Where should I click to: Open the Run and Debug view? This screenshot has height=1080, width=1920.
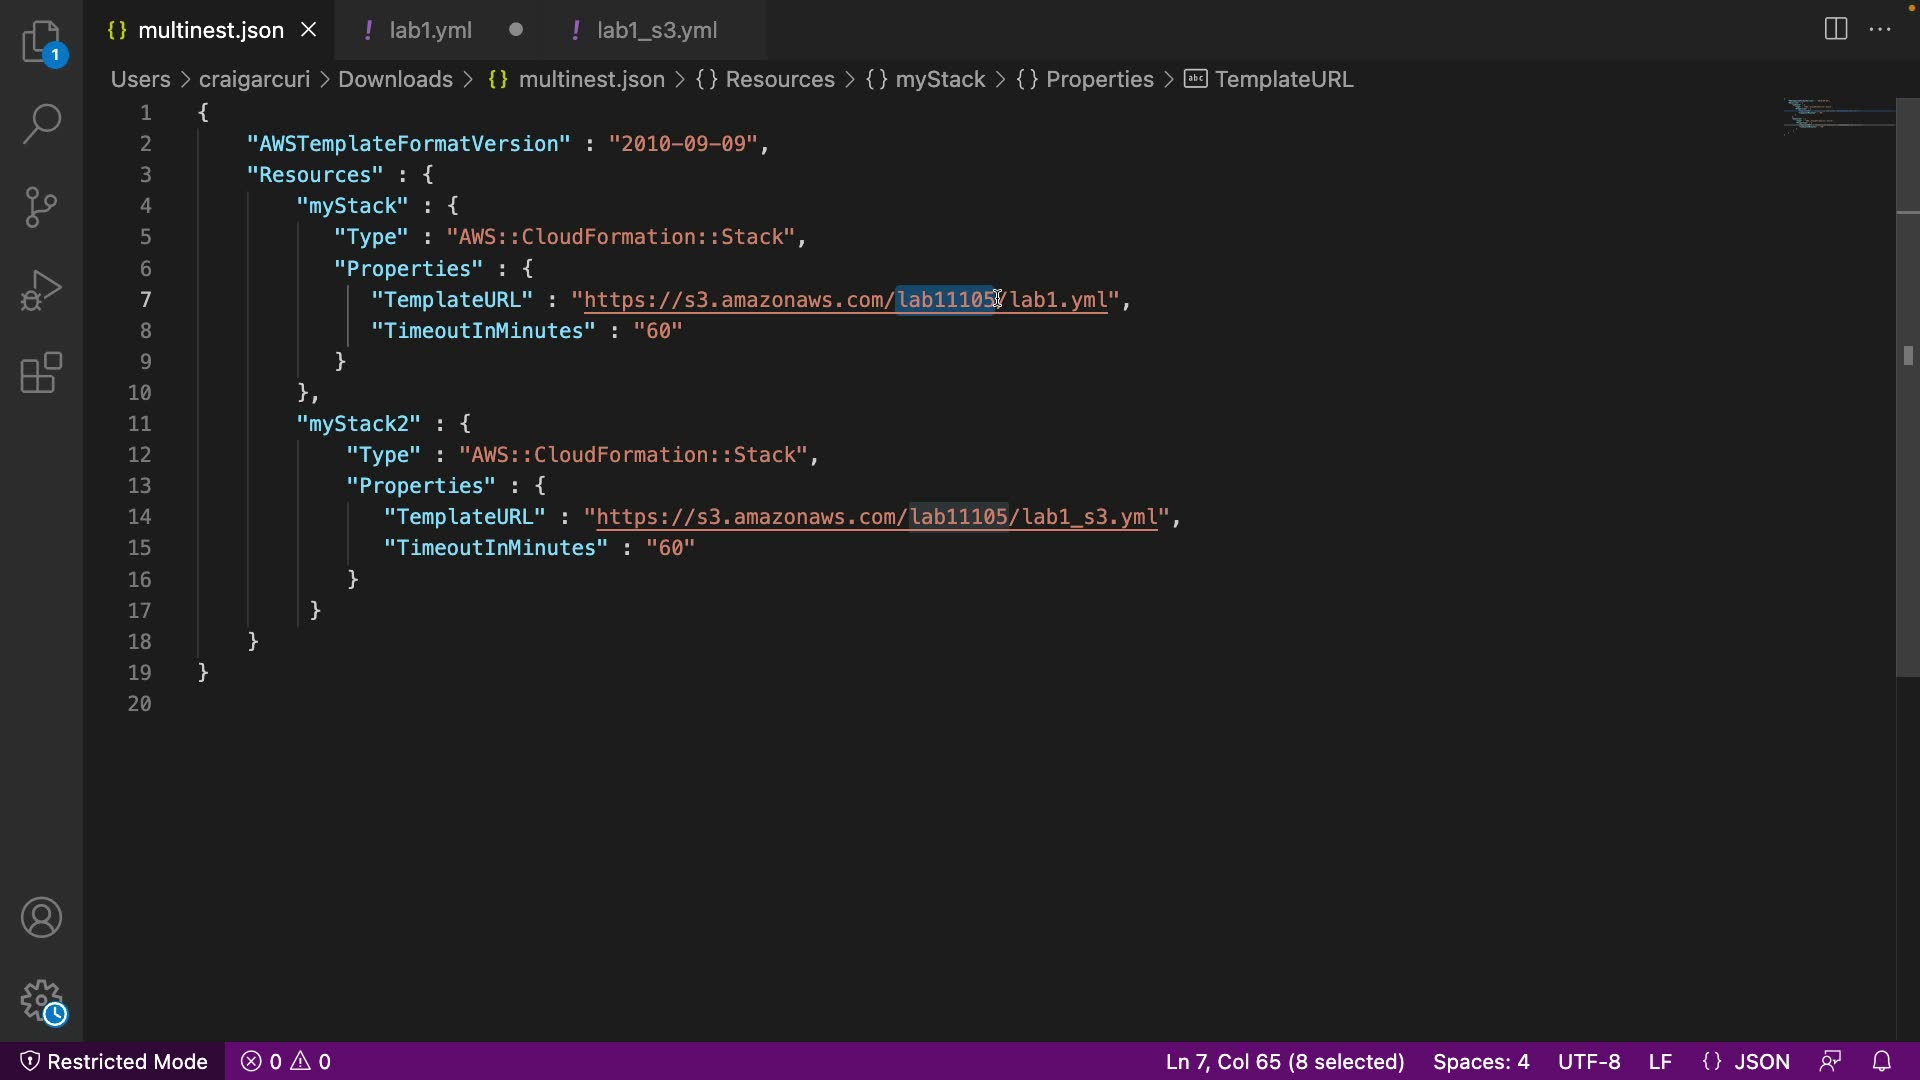pyautogui.click(x=42, y=290)
